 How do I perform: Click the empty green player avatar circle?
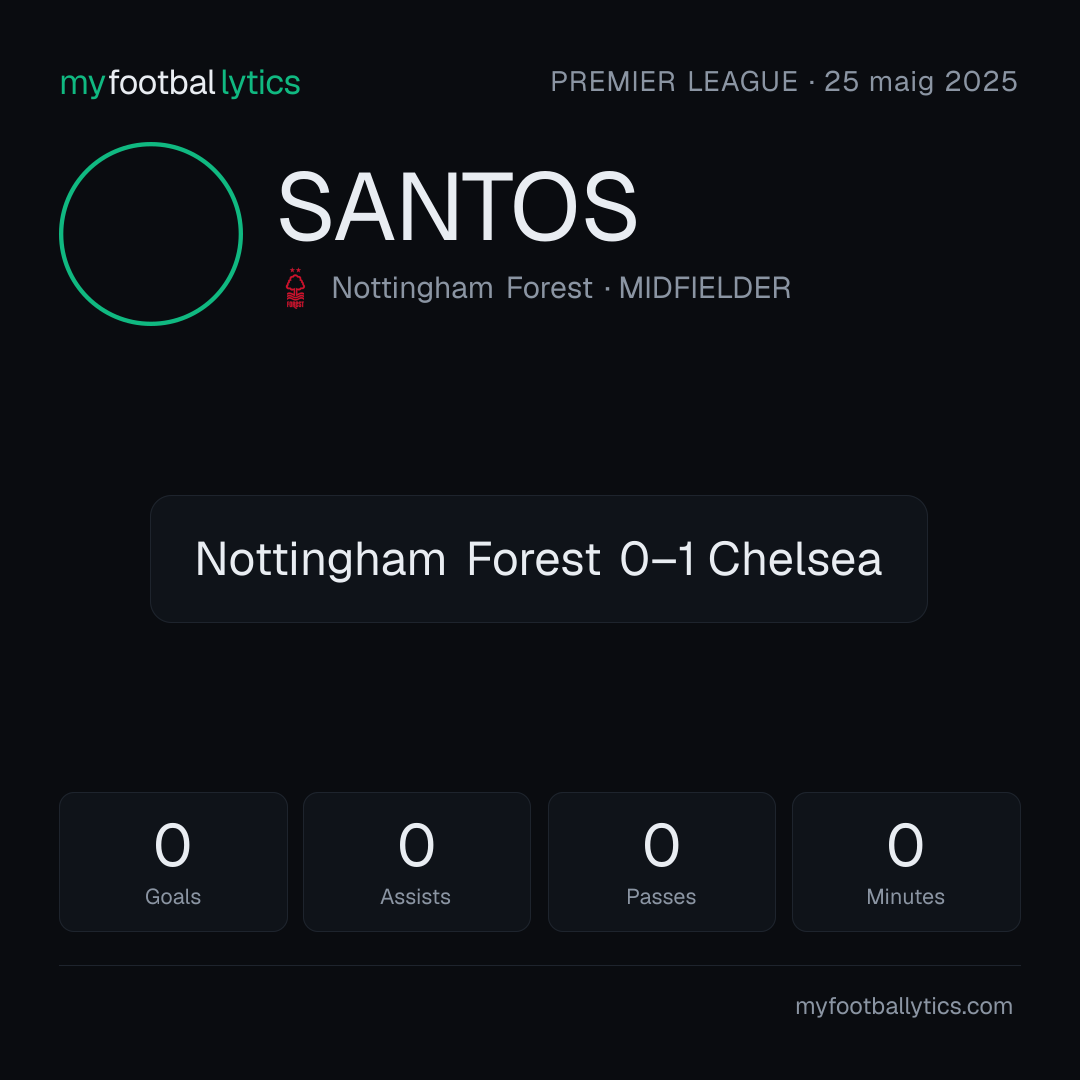pos(151,234)
